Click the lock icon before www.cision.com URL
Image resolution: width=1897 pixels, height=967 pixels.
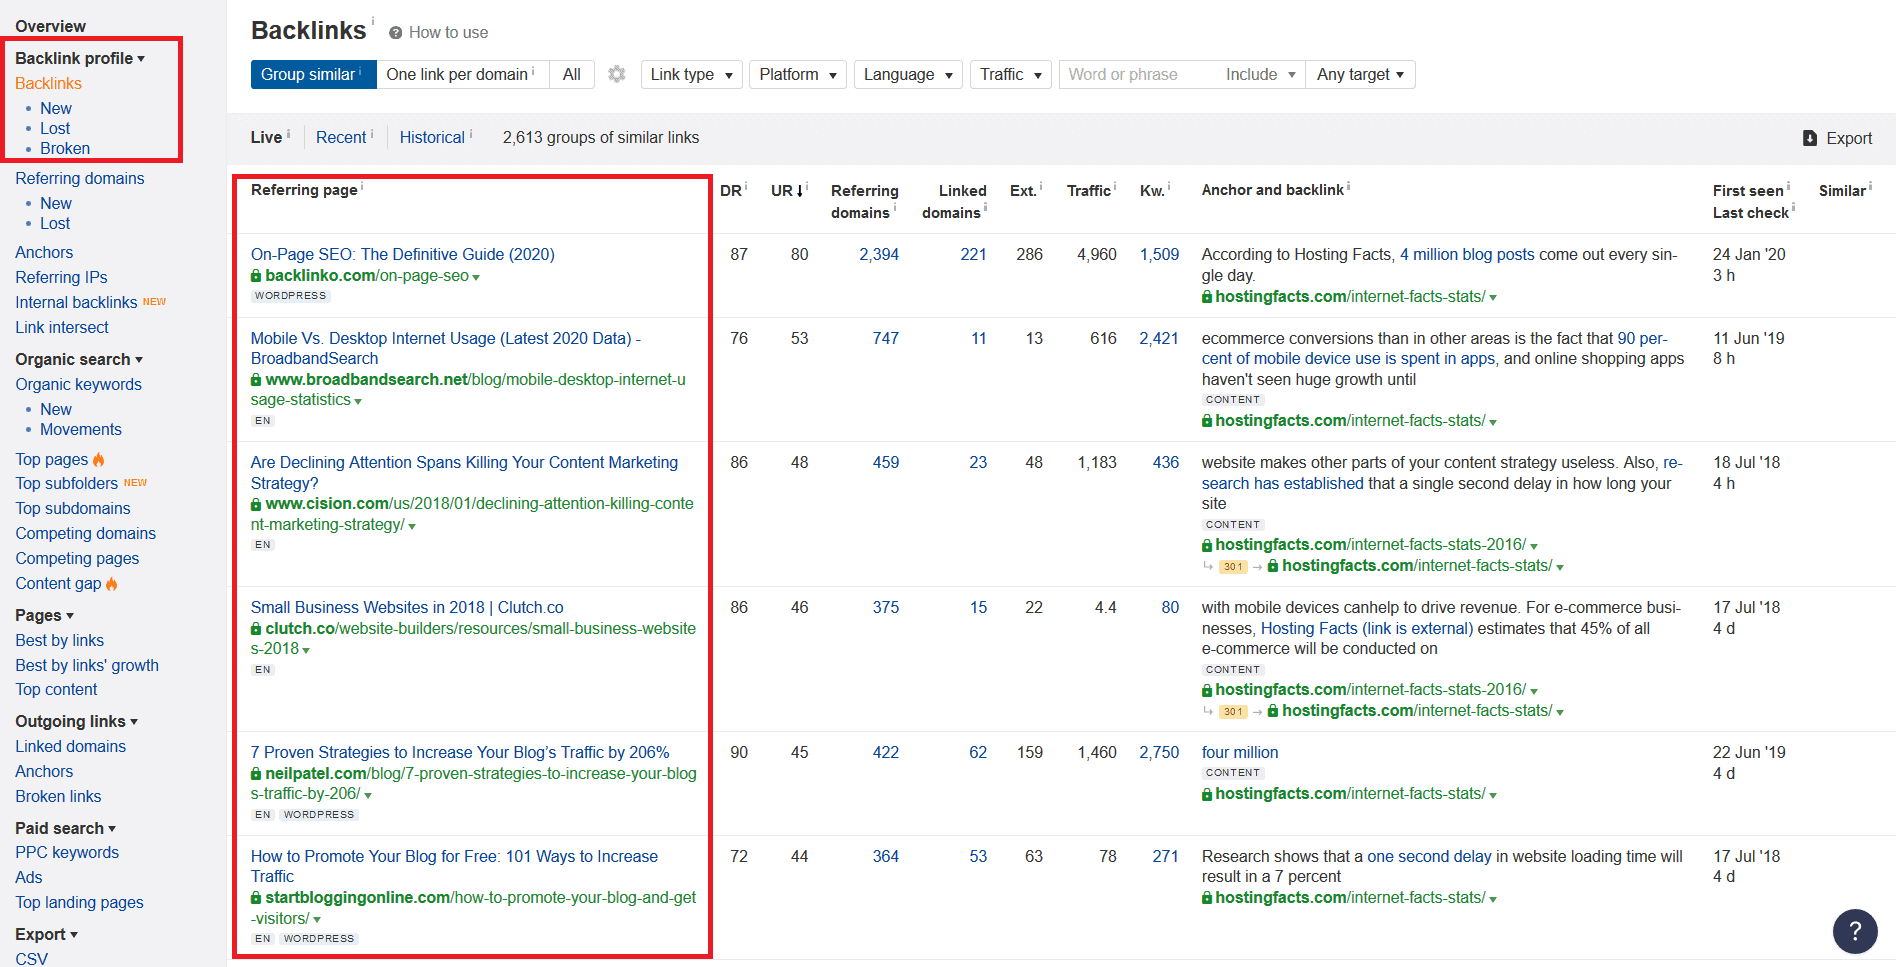click(256, 504)
